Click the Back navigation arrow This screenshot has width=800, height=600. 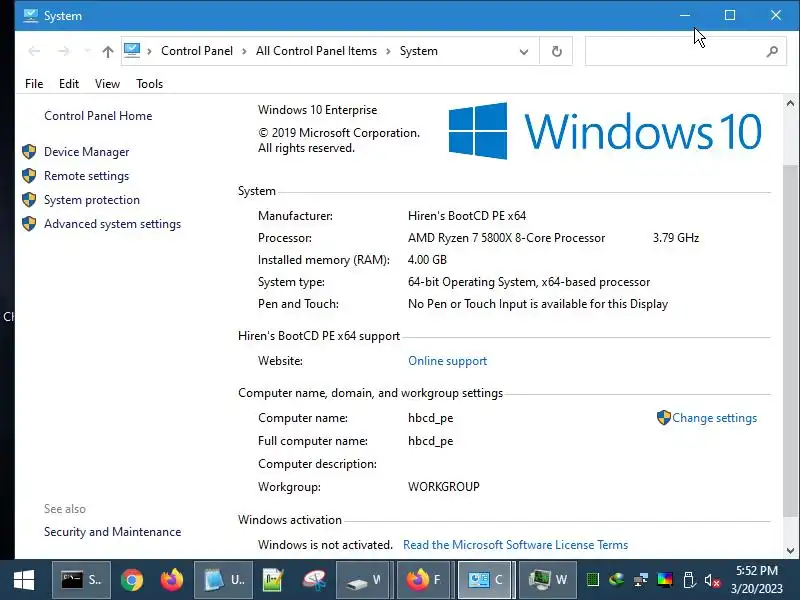pyautogui.click(x=34, y=51)
